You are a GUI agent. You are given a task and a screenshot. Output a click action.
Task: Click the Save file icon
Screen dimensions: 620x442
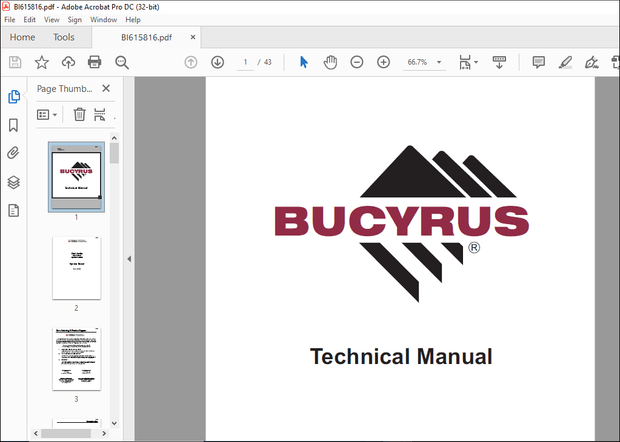click(x=15, y=62)
